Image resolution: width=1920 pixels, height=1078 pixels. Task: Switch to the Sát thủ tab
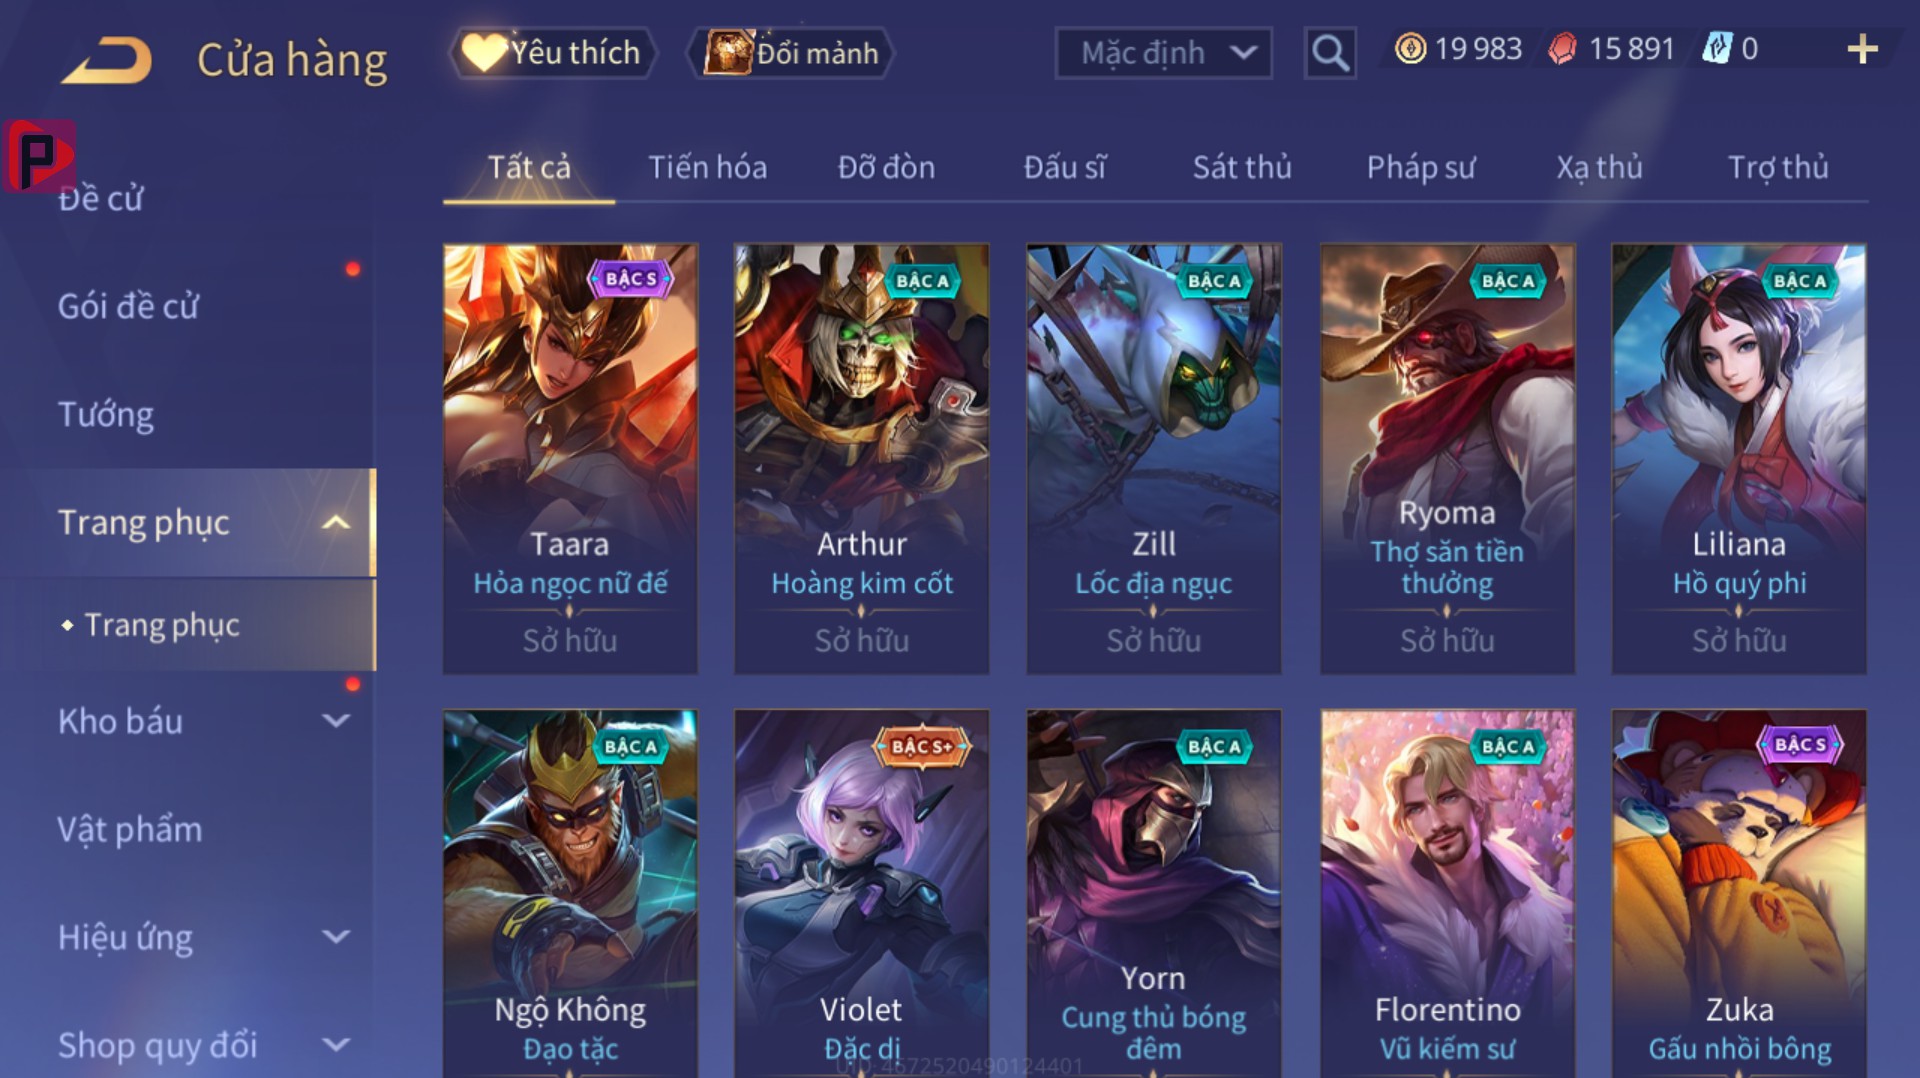click(x=1242, y=167)
